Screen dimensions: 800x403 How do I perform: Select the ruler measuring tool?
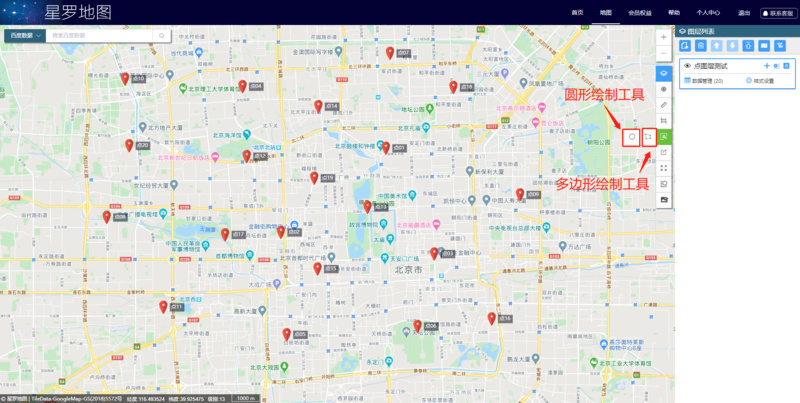tap(663, 105)
